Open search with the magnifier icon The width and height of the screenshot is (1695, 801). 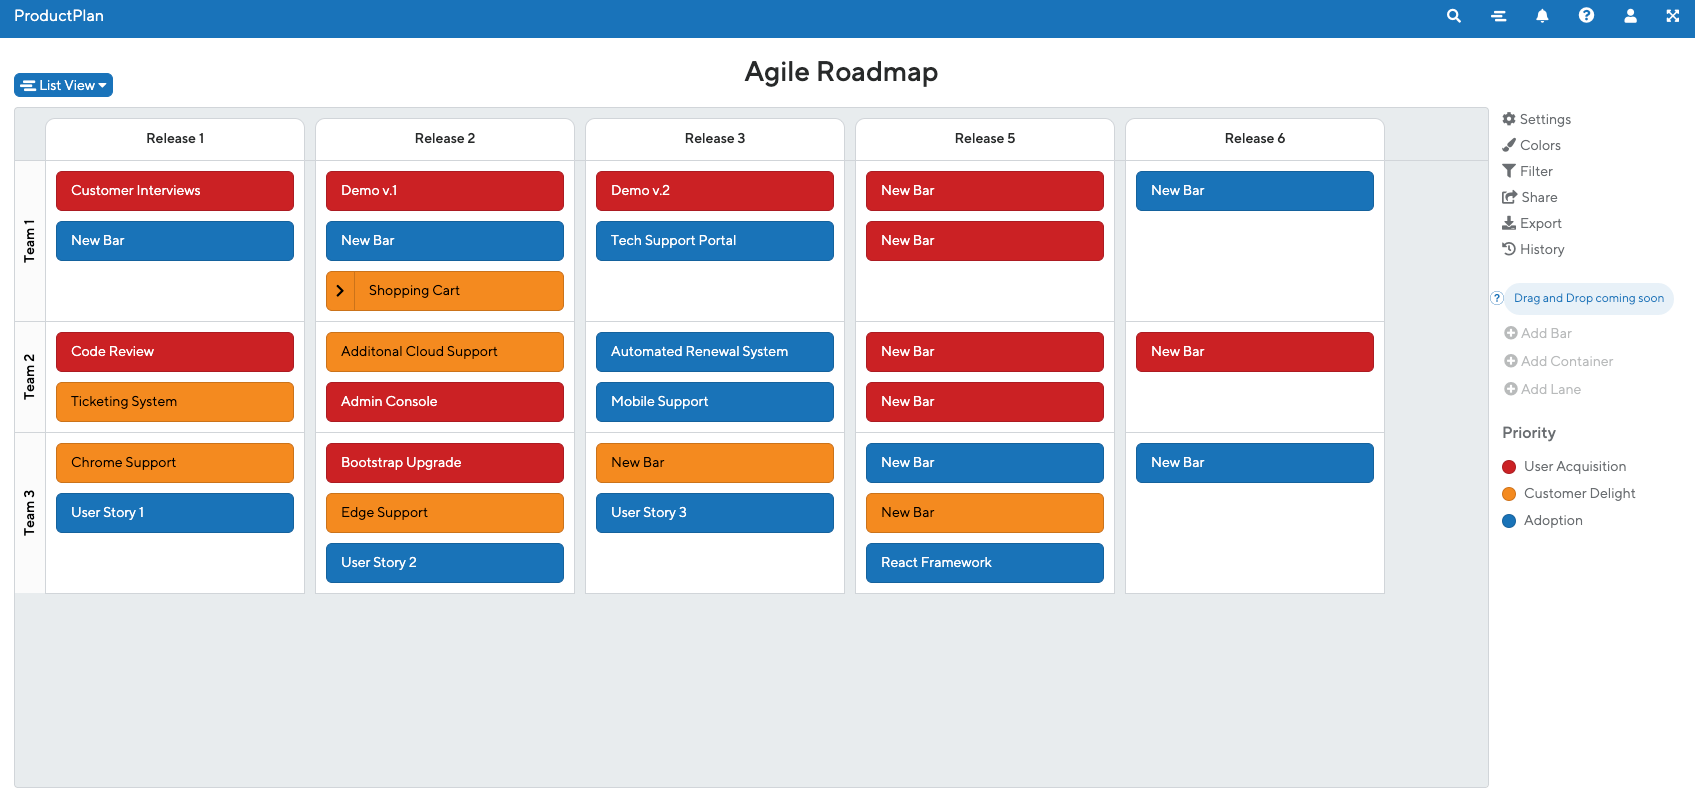tap(1454, 16)
